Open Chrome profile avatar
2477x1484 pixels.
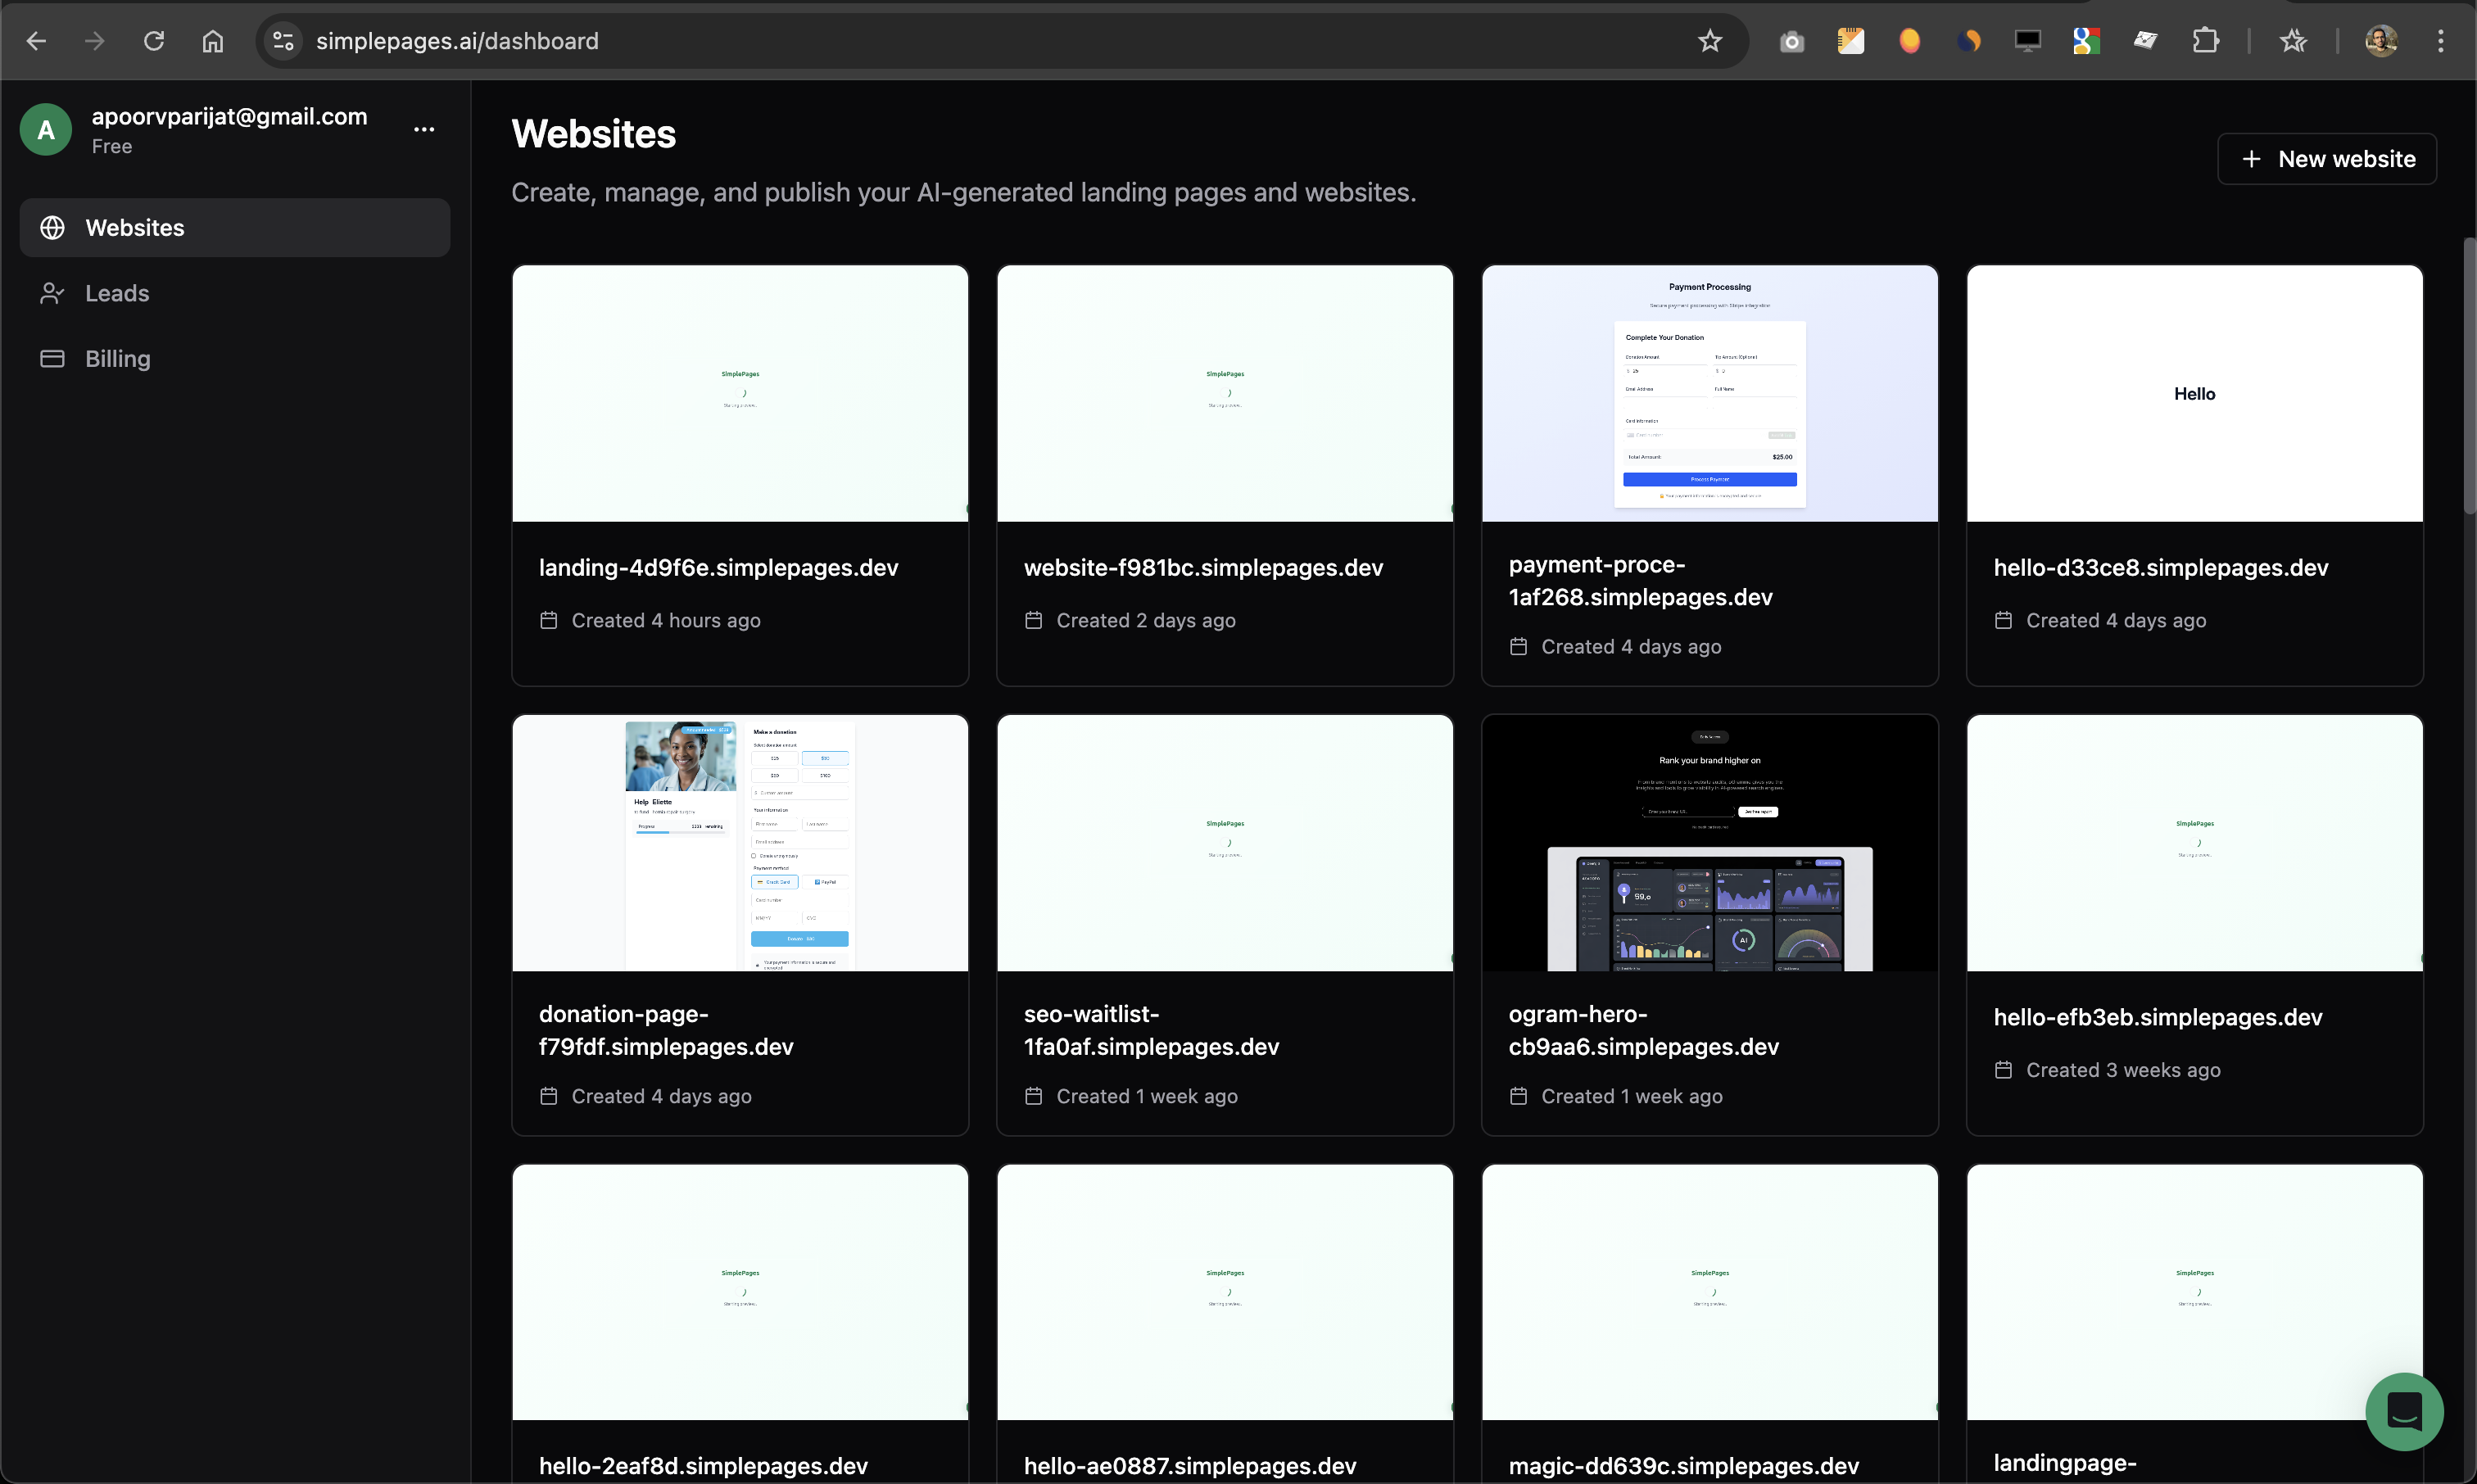pos(2381,41)
